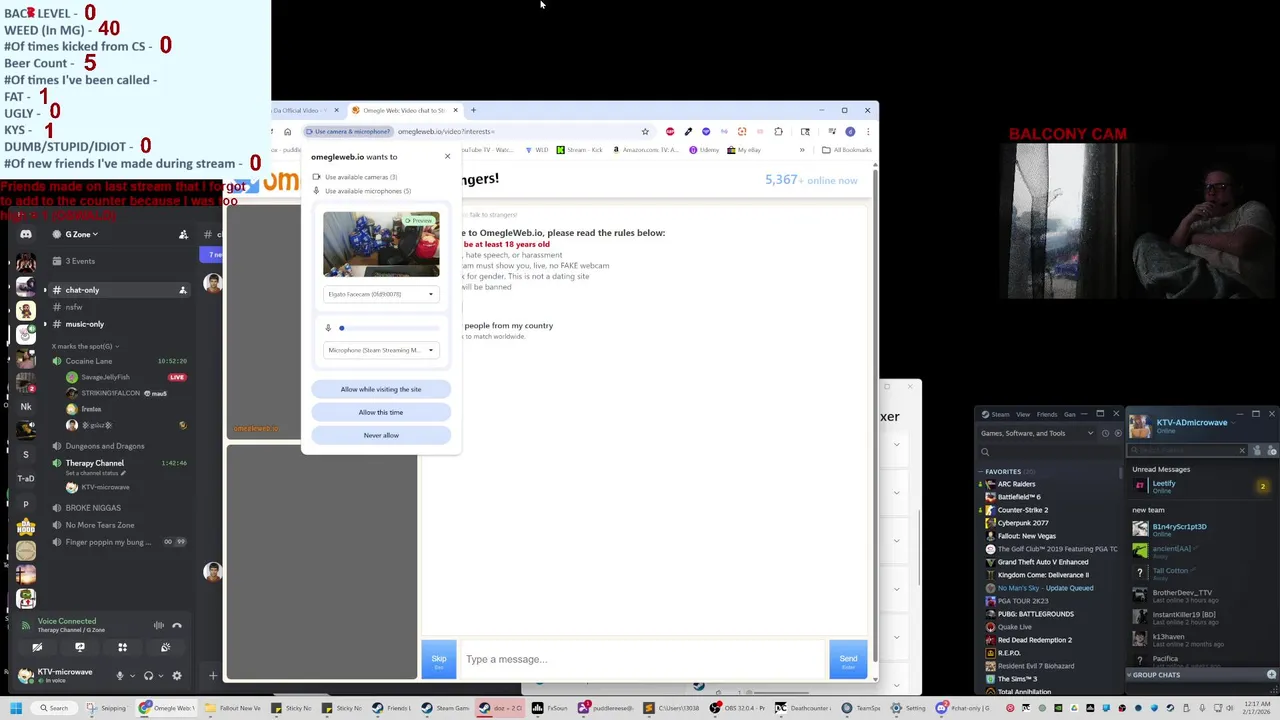Click Steam add a friend icon
The image size is (1280, 720).
point(1271,450)
